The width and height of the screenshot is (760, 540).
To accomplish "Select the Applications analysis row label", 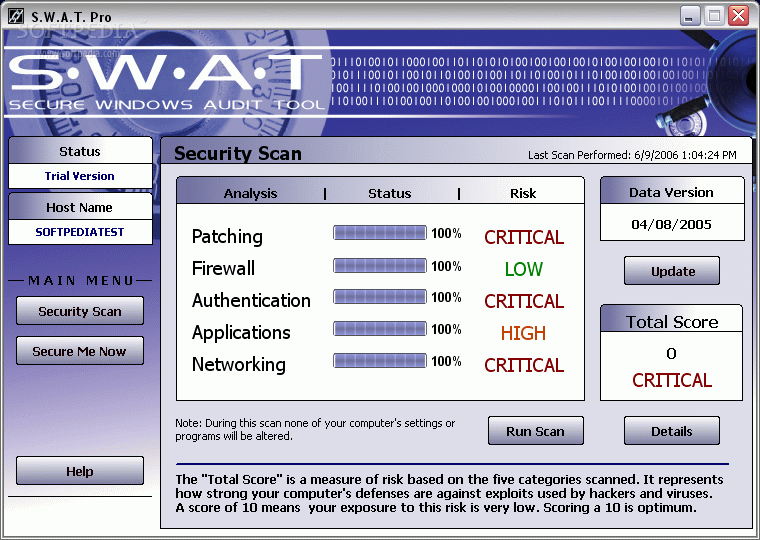I will 241,333.
